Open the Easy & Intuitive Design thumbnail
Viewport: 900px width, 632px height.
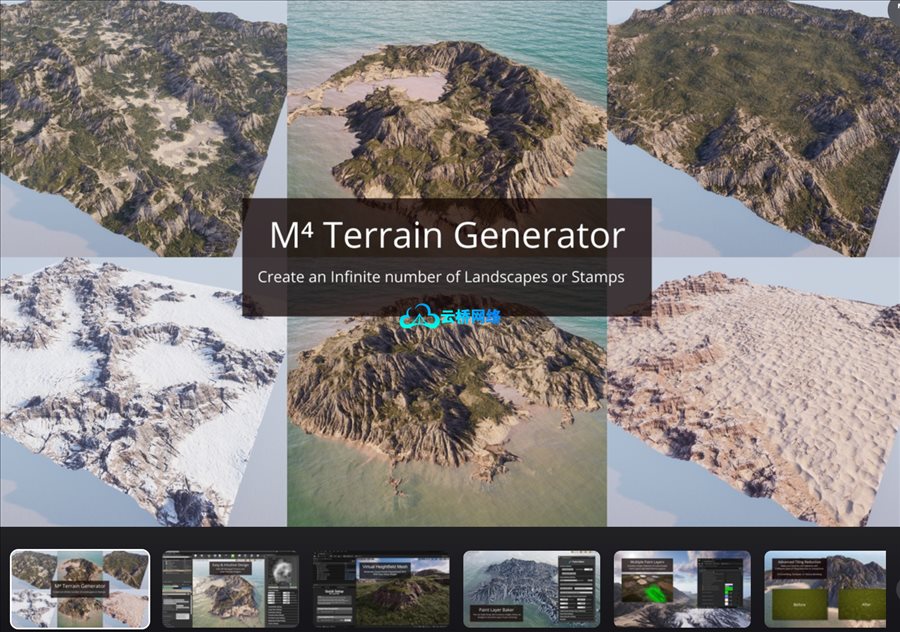[x=231, y=589]
